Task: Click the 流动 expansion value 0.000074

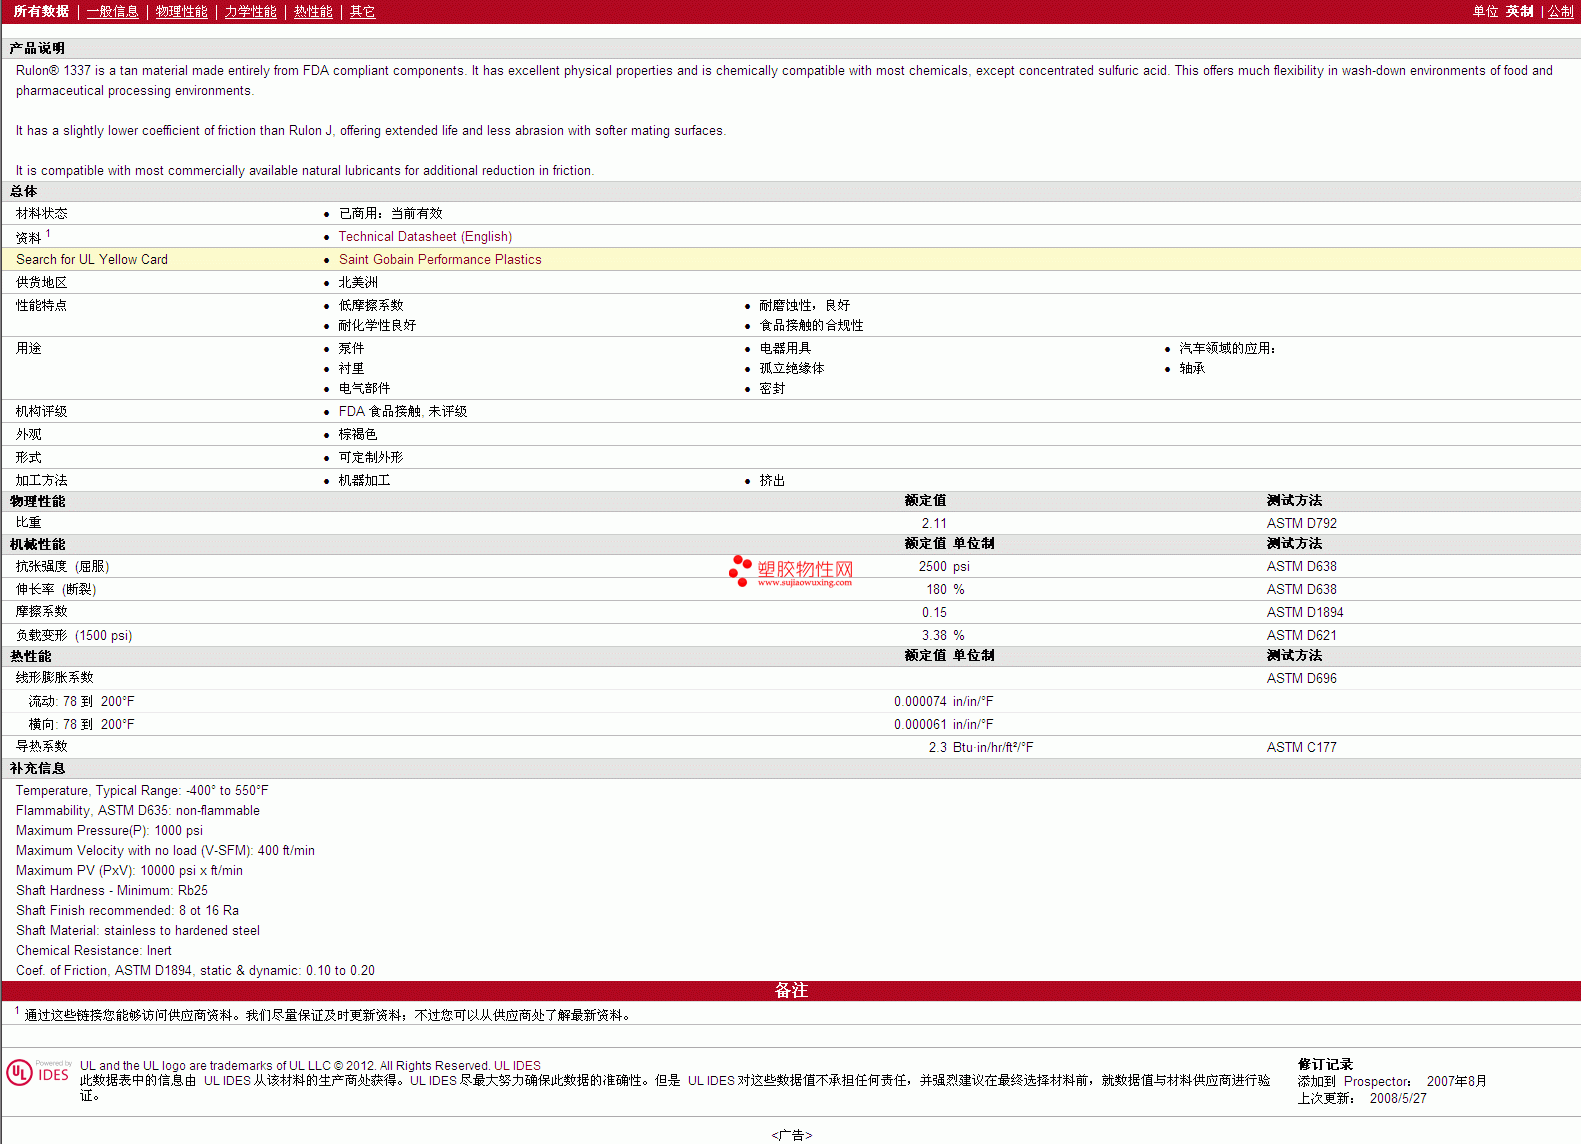Action: pos(920,702)
